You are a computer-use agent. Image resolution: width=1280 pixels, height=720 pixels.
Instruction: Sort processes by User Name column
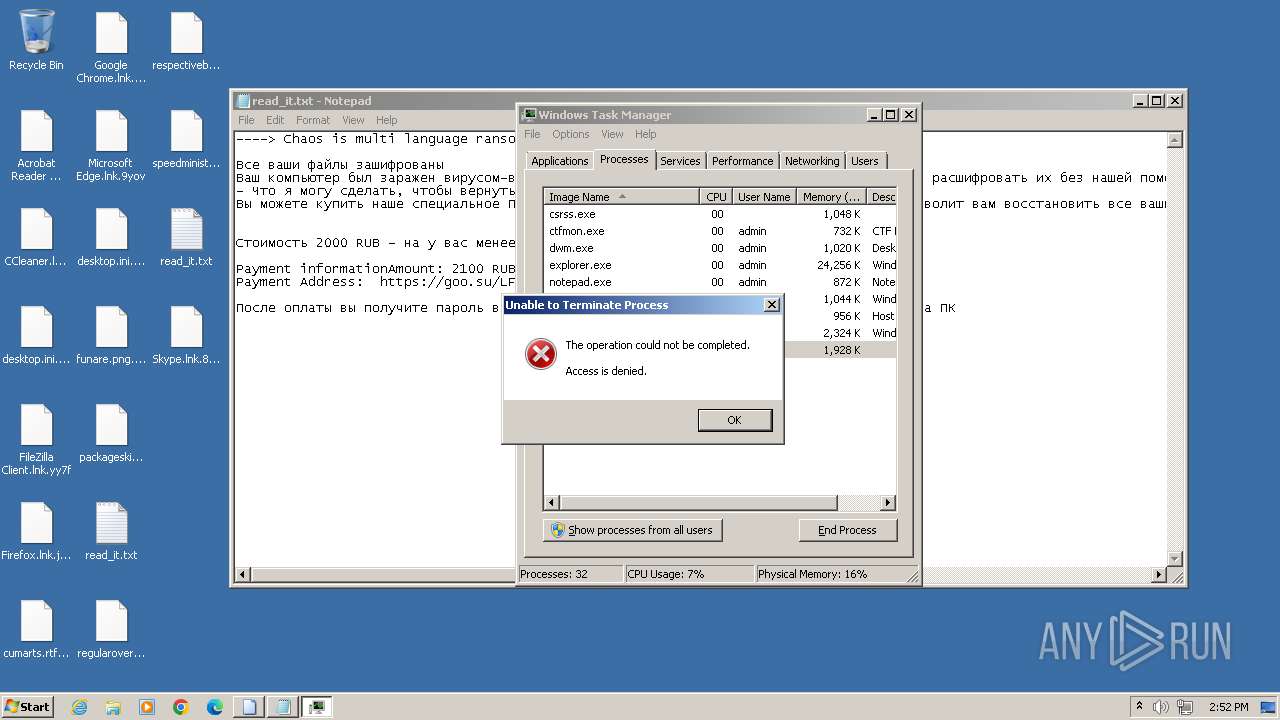point(764,197)
